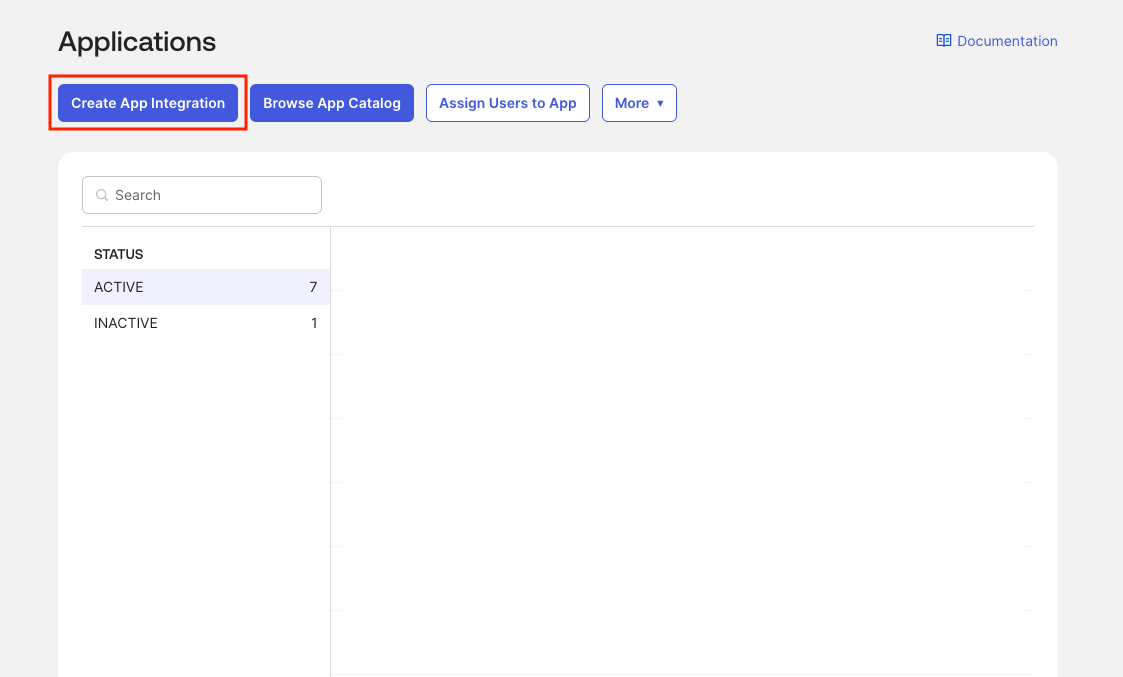Screen dimensions: 1123x677
Task: Click the Create App Integration button
Action: click(148, 103)
